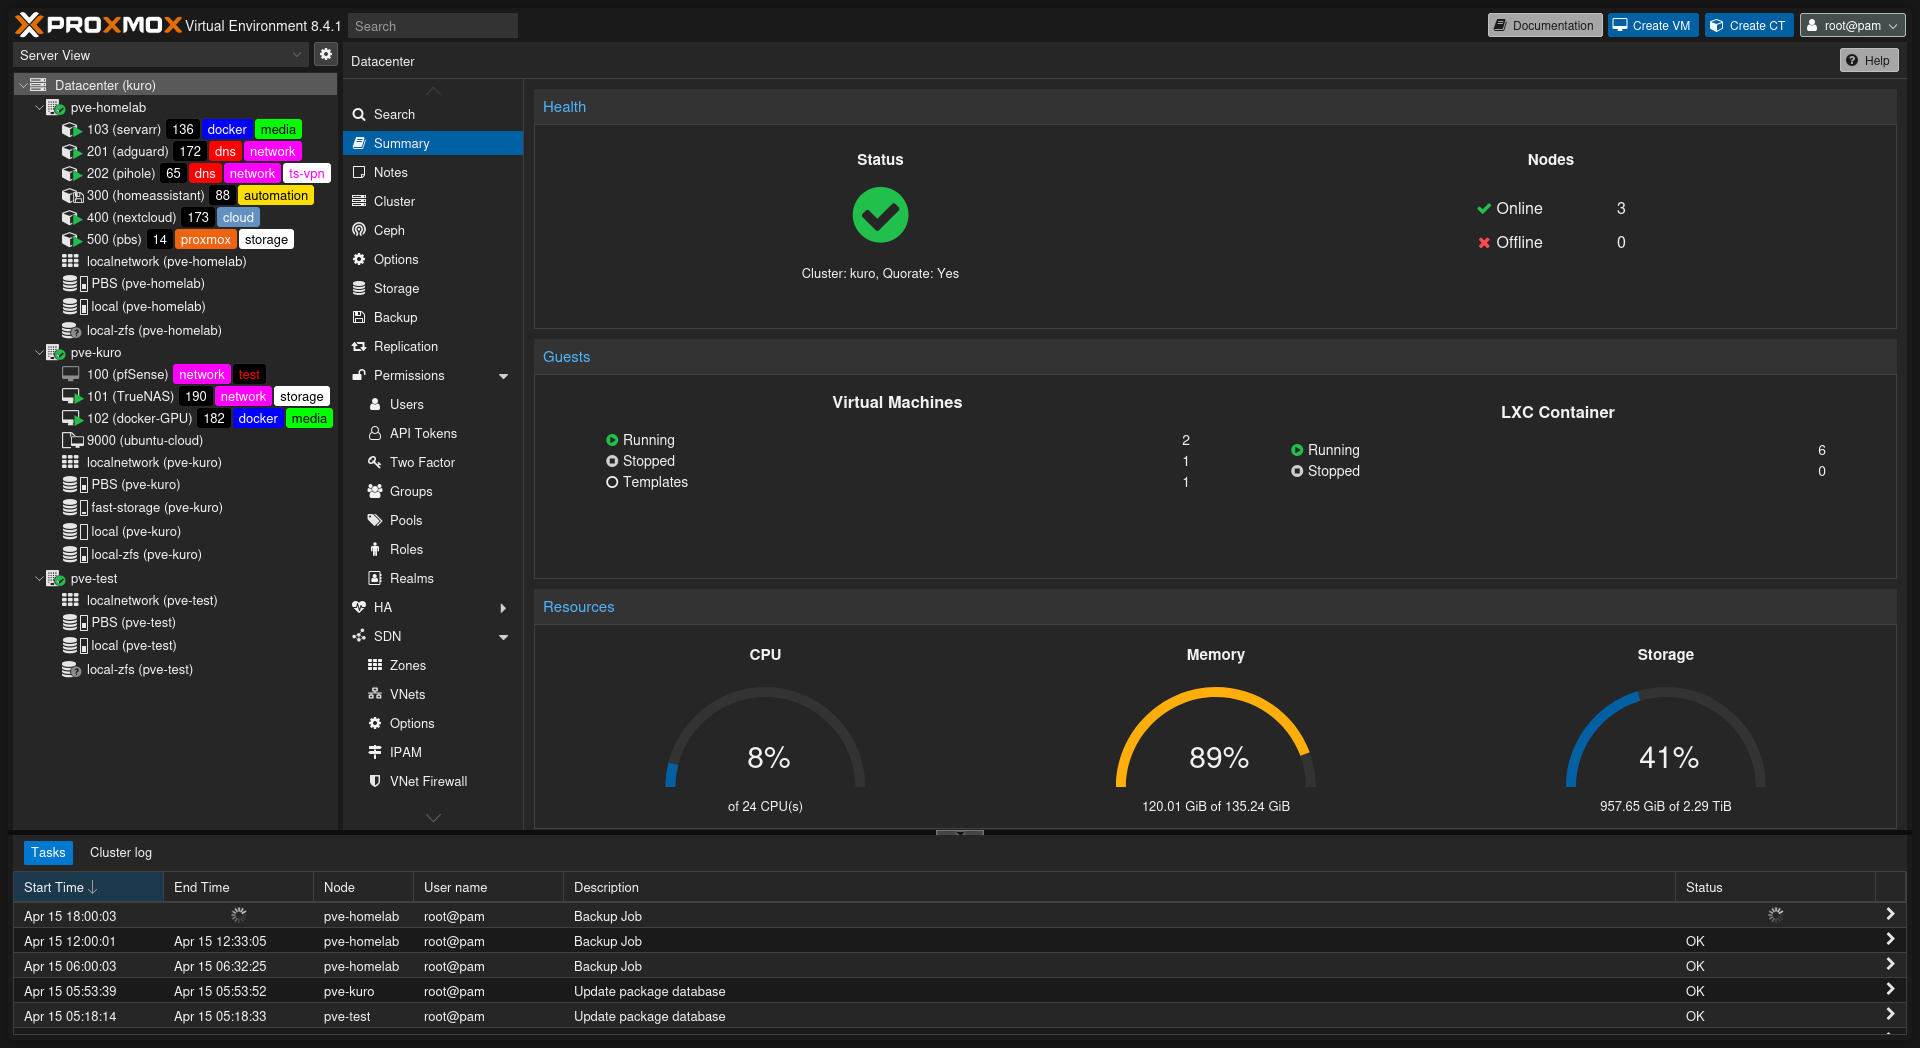
Task: Open the Pools panel
Action: (407, 520)
